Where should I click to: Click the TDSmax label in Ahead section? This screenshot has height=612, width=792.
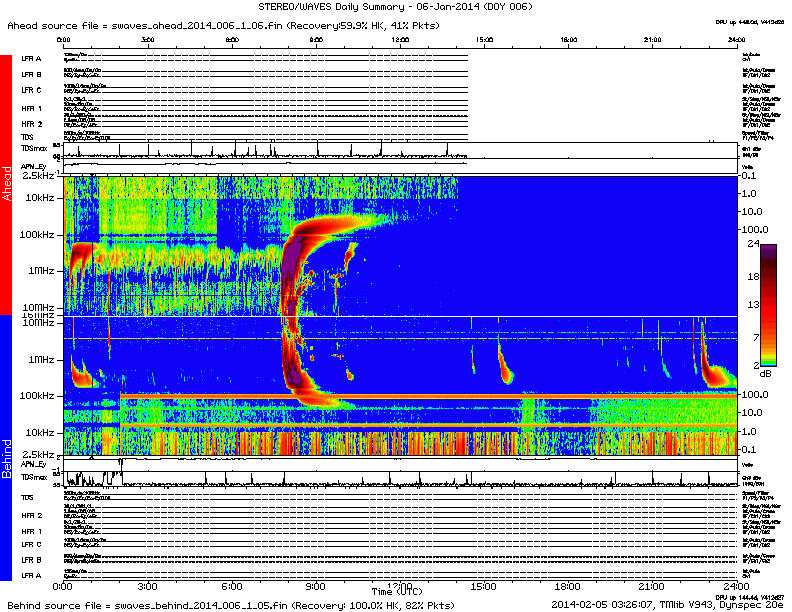click(x=34, y=148)
